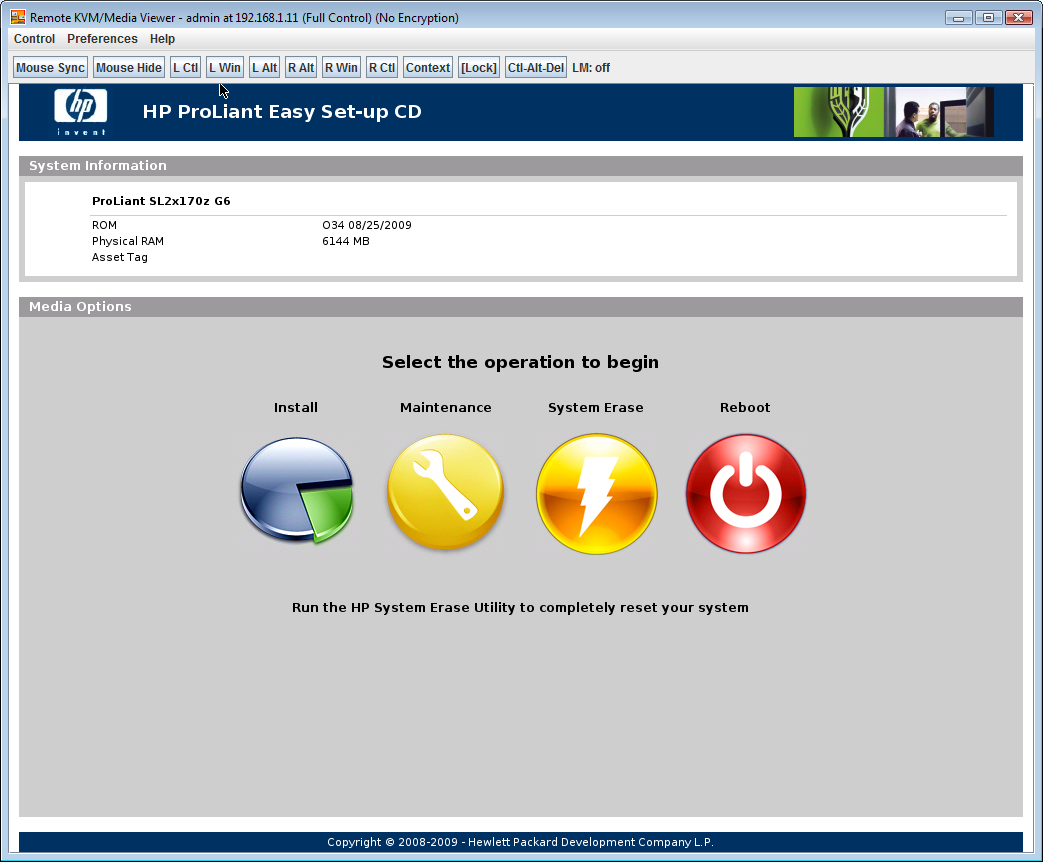Open the Help menu
The image size is (1043, 862).
pyautogui.click(x=162, y=39)
